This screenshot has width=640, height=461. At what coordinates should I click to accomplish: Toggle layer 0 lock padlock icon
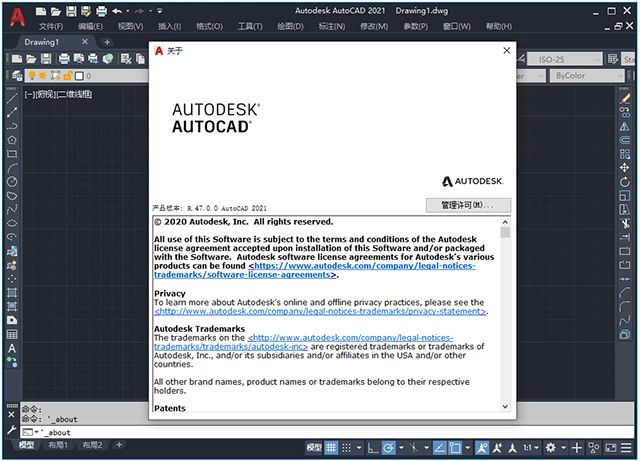[68, 76]
